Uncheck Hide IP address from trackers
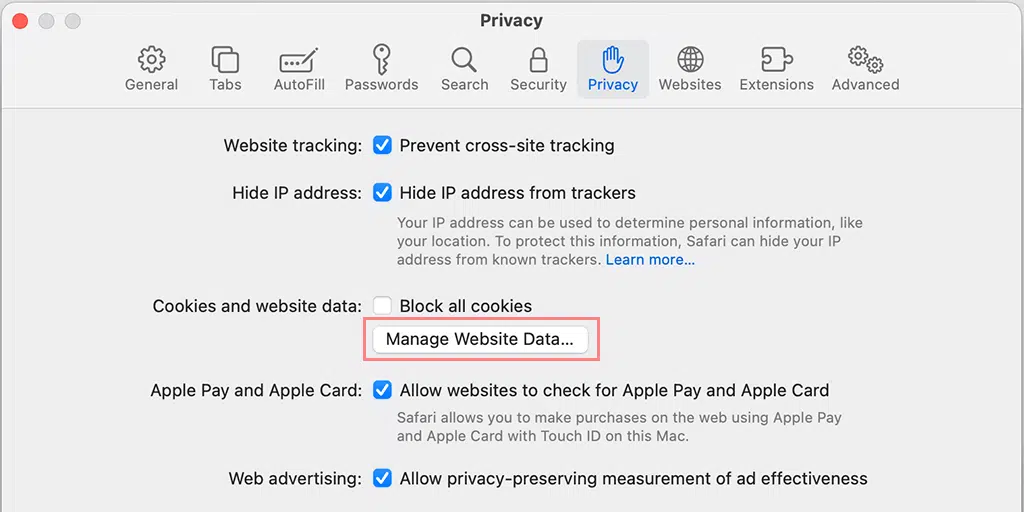The height and width of the screenshot is (512, 1024). coord(382,192)
